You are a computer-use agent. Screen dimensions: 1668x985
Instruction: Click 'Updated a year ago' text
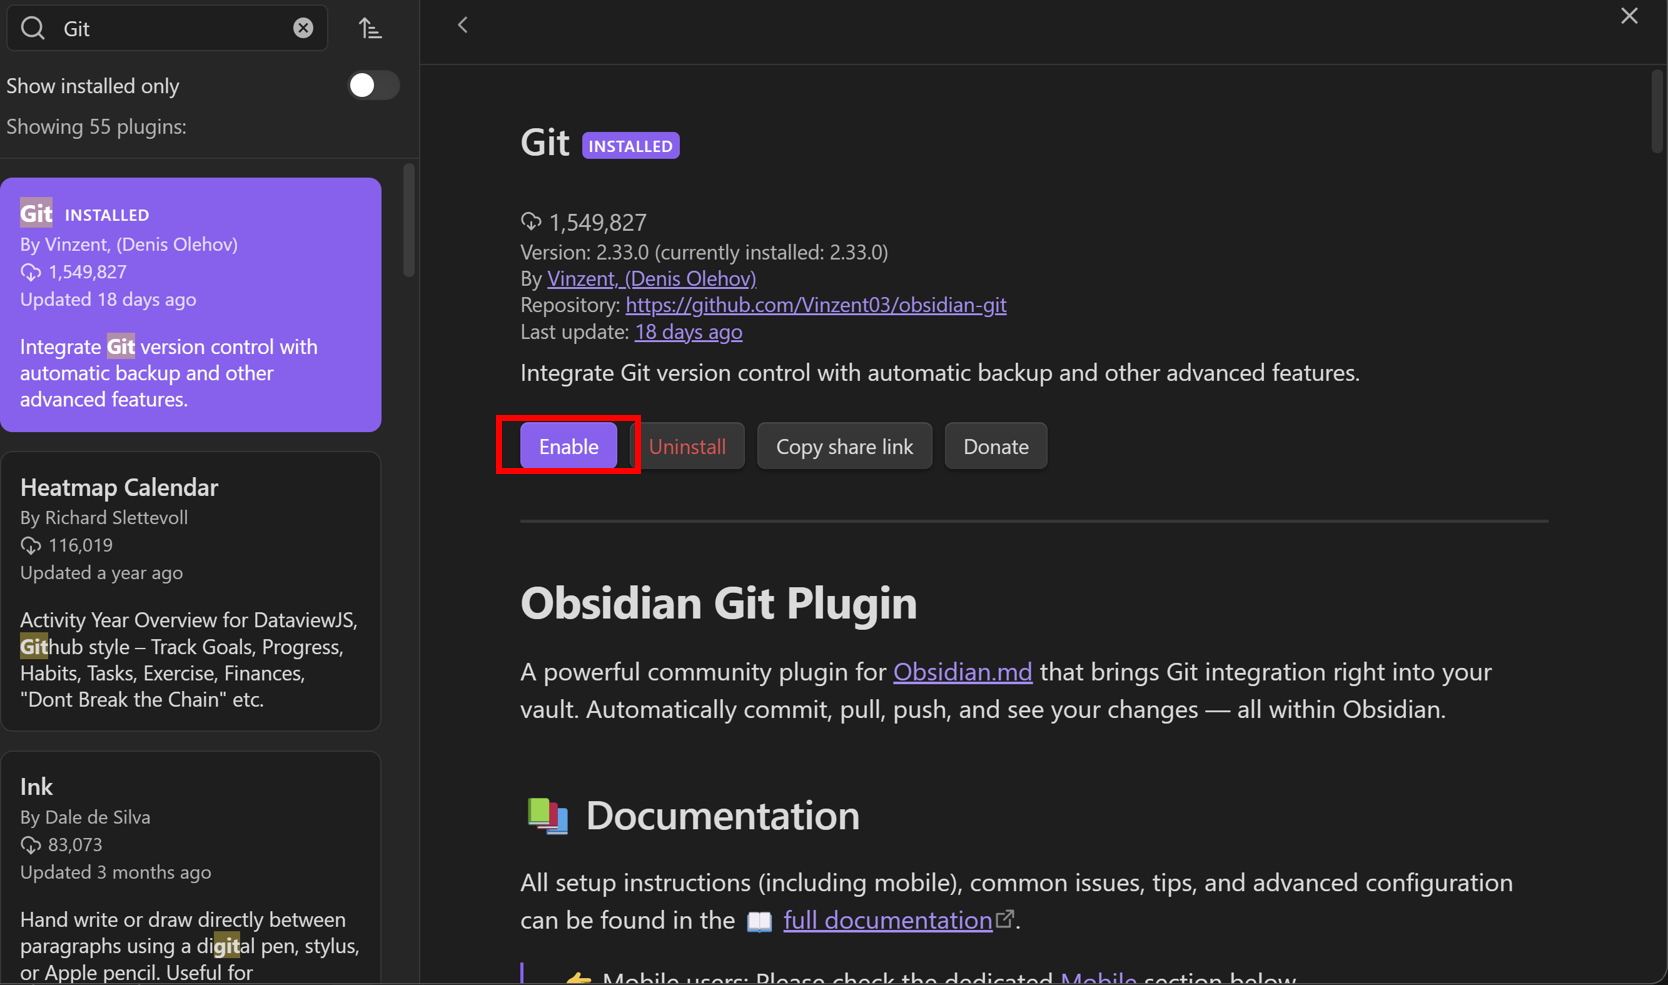(101, 573)
